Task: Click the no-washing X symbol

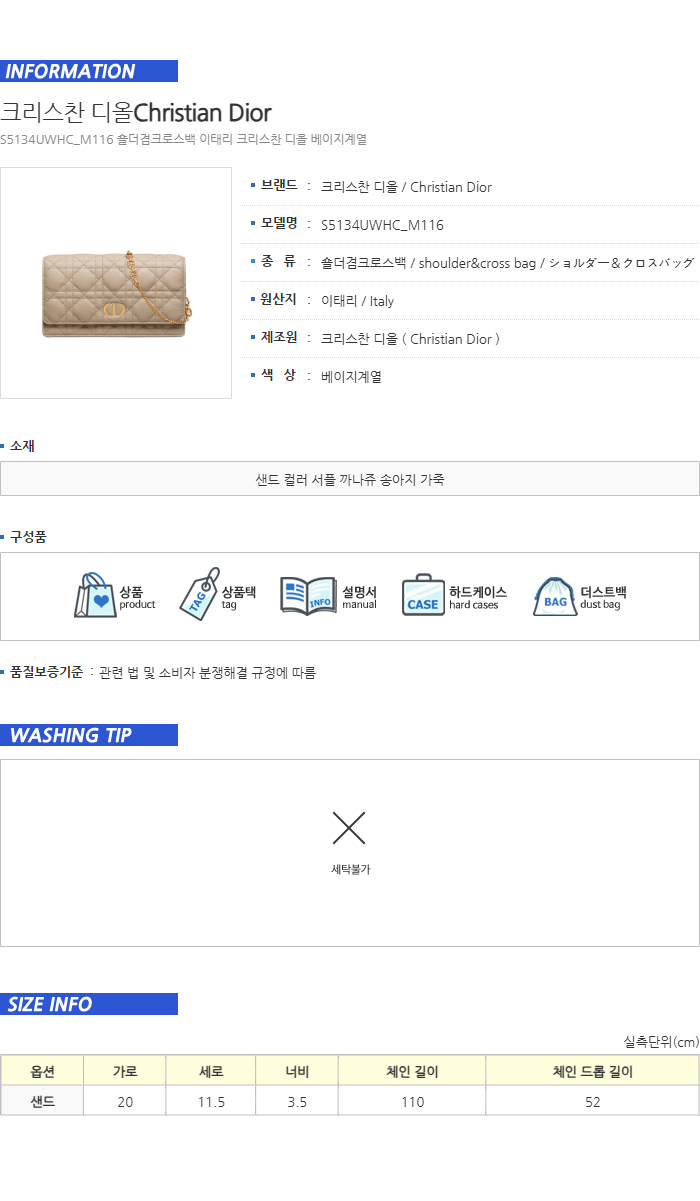Action: (349, 828)
